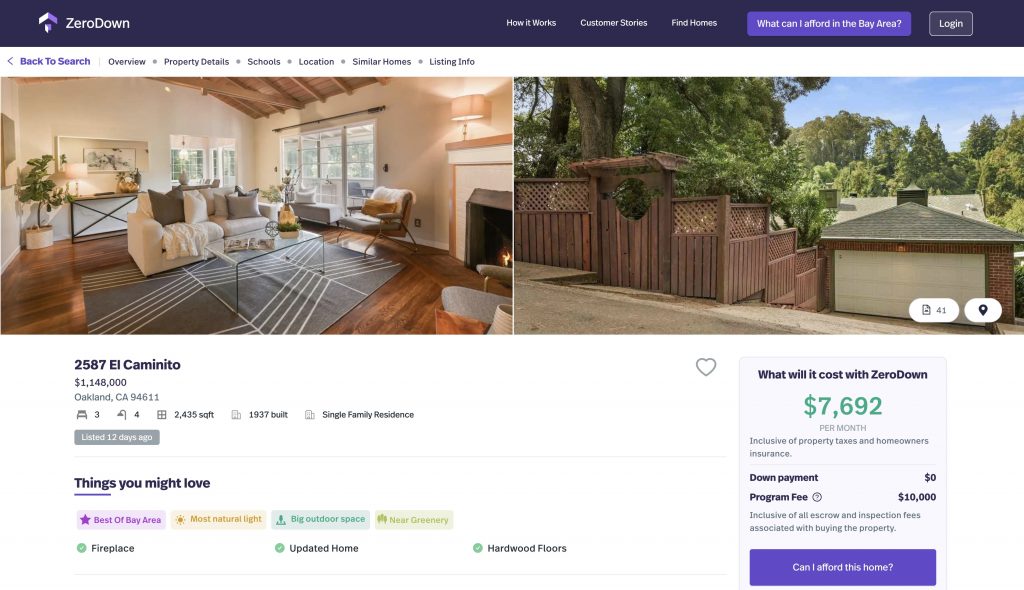Click the Most natural light sun tag
This screenshot has height=590, width=1024.
pos(219,519)
